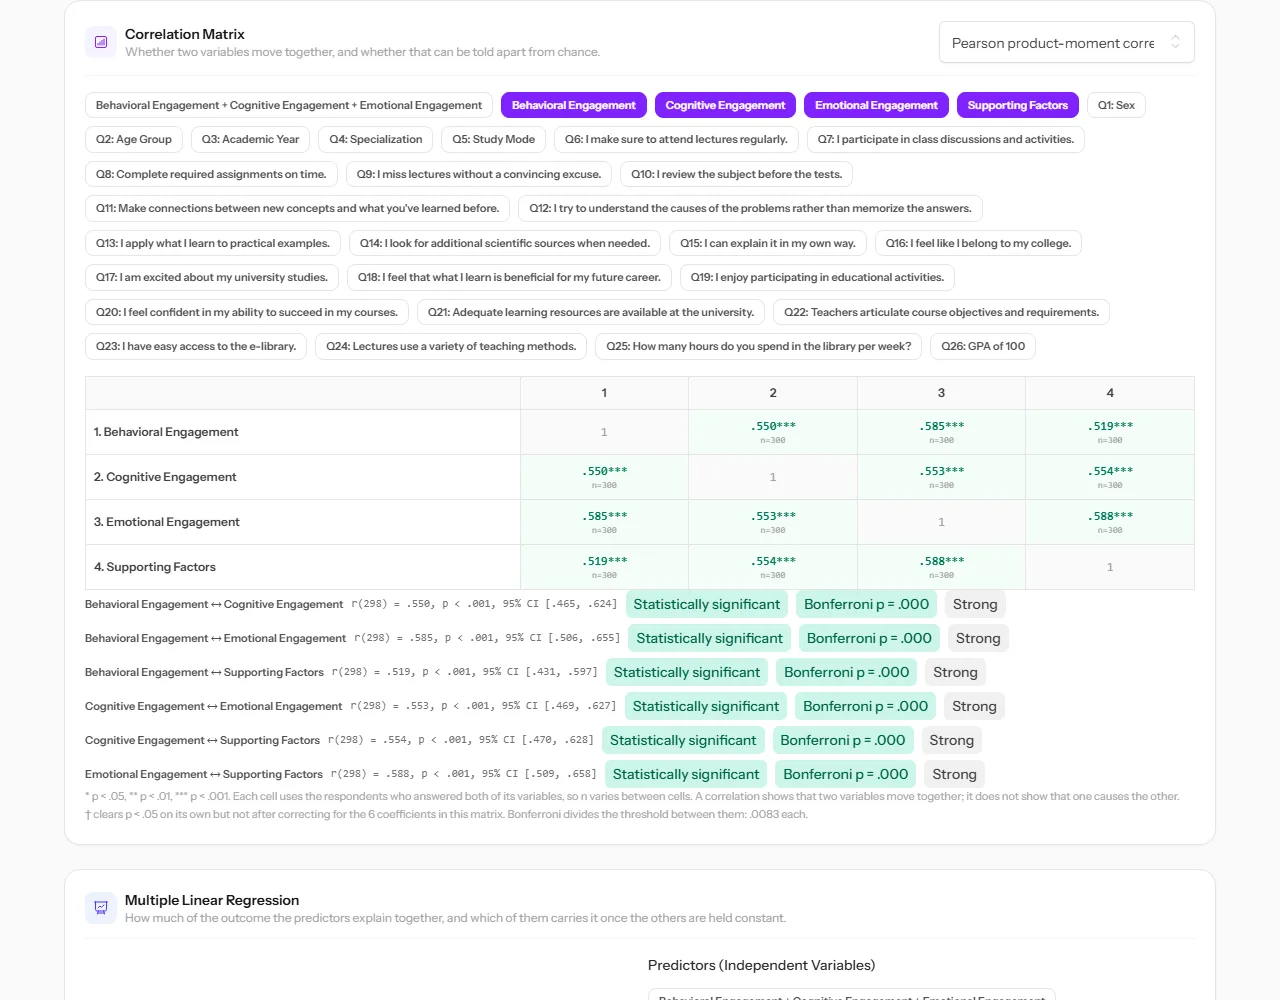Toggle the combined Behavioral + Cognitive + Emotional chip
The width and height of the screenshot is (1280, 1000).
click(x=289, y=105)
